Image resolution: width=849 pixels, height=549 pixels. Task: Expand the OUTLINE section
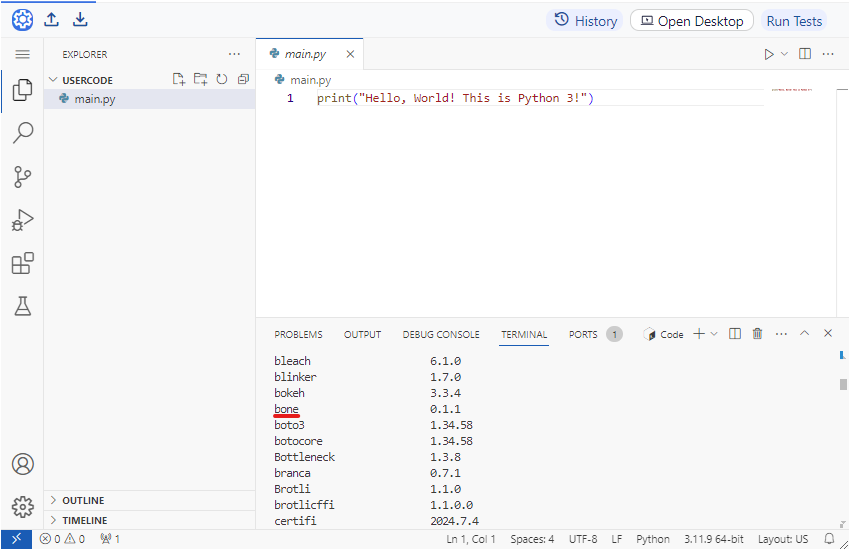pos(83,500)
